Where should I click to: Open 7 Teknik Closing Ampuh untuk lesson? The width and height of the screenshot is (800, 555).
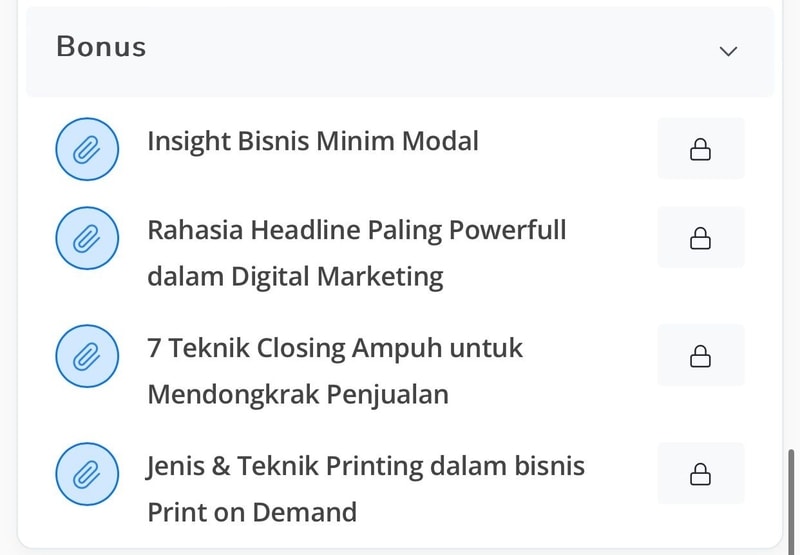coord(335,348)
